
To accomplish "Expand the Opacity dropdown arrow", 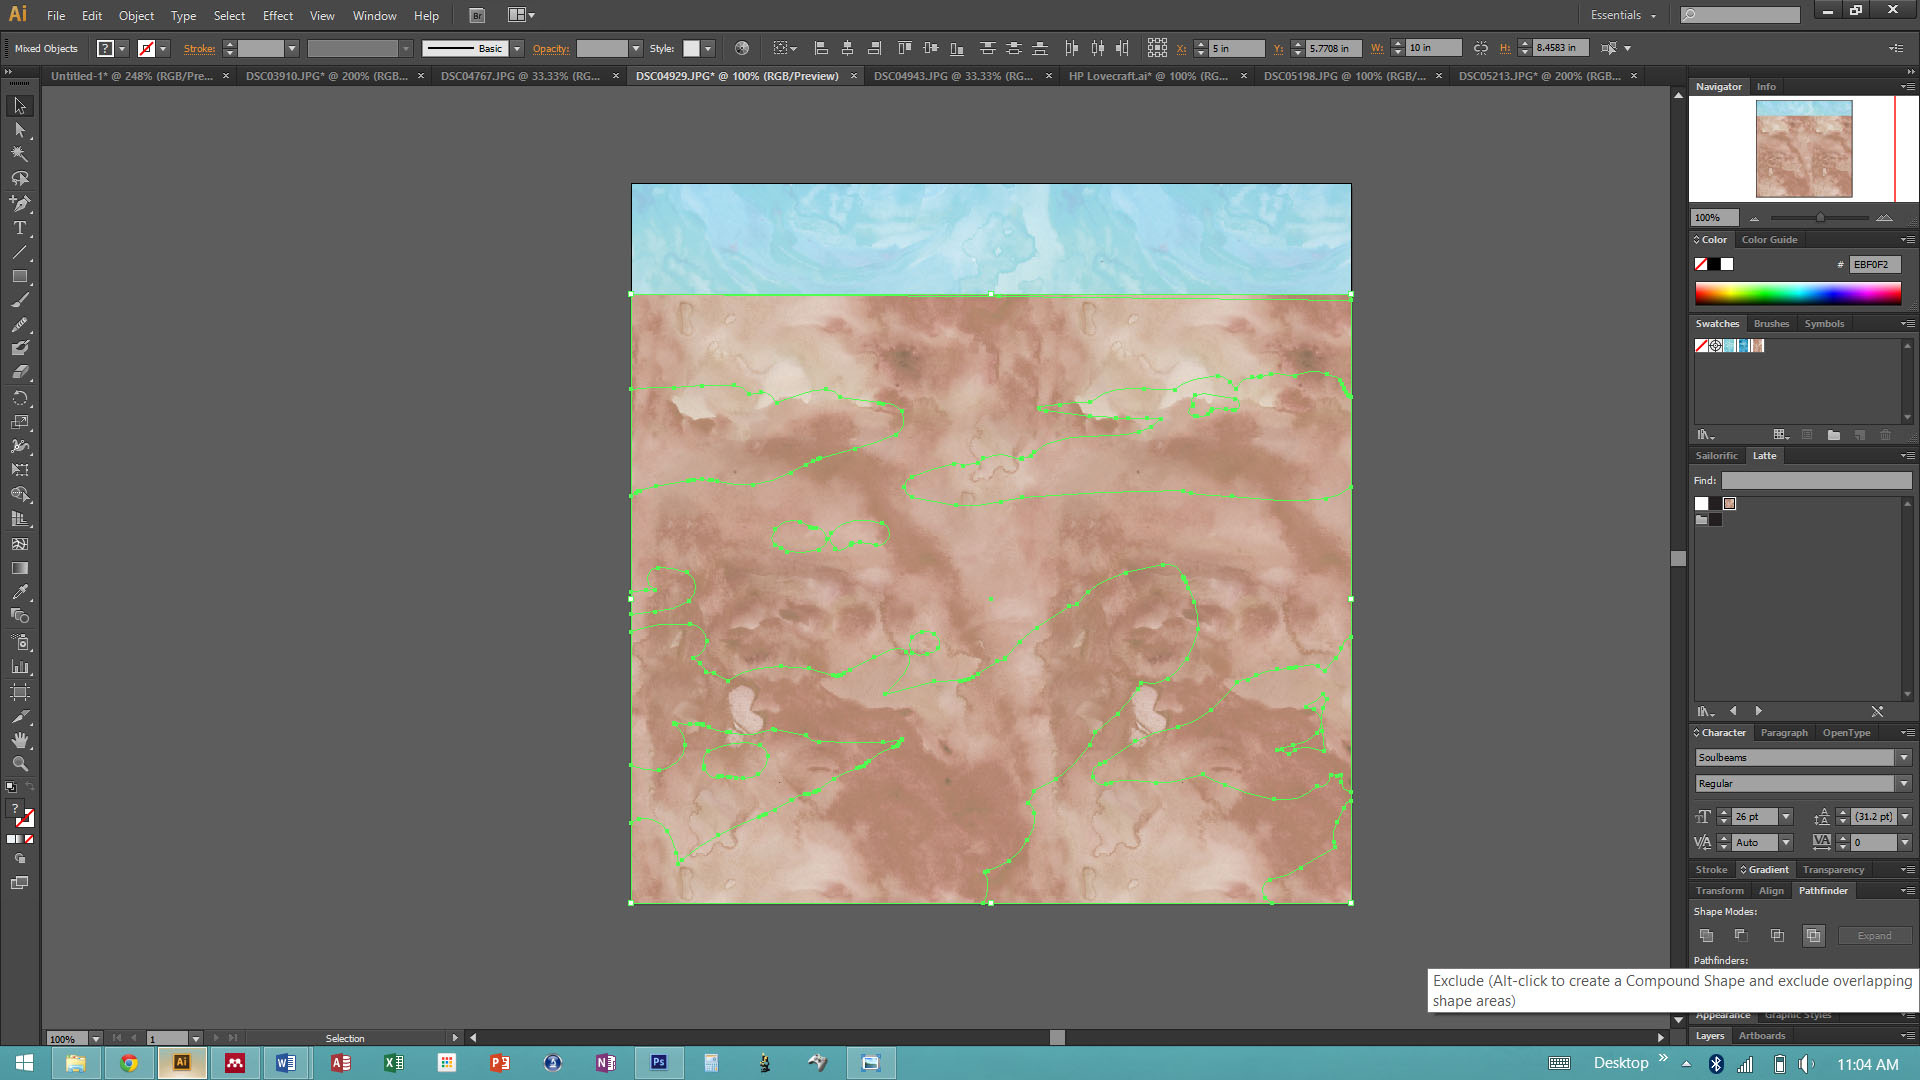I will pos(635,48).
